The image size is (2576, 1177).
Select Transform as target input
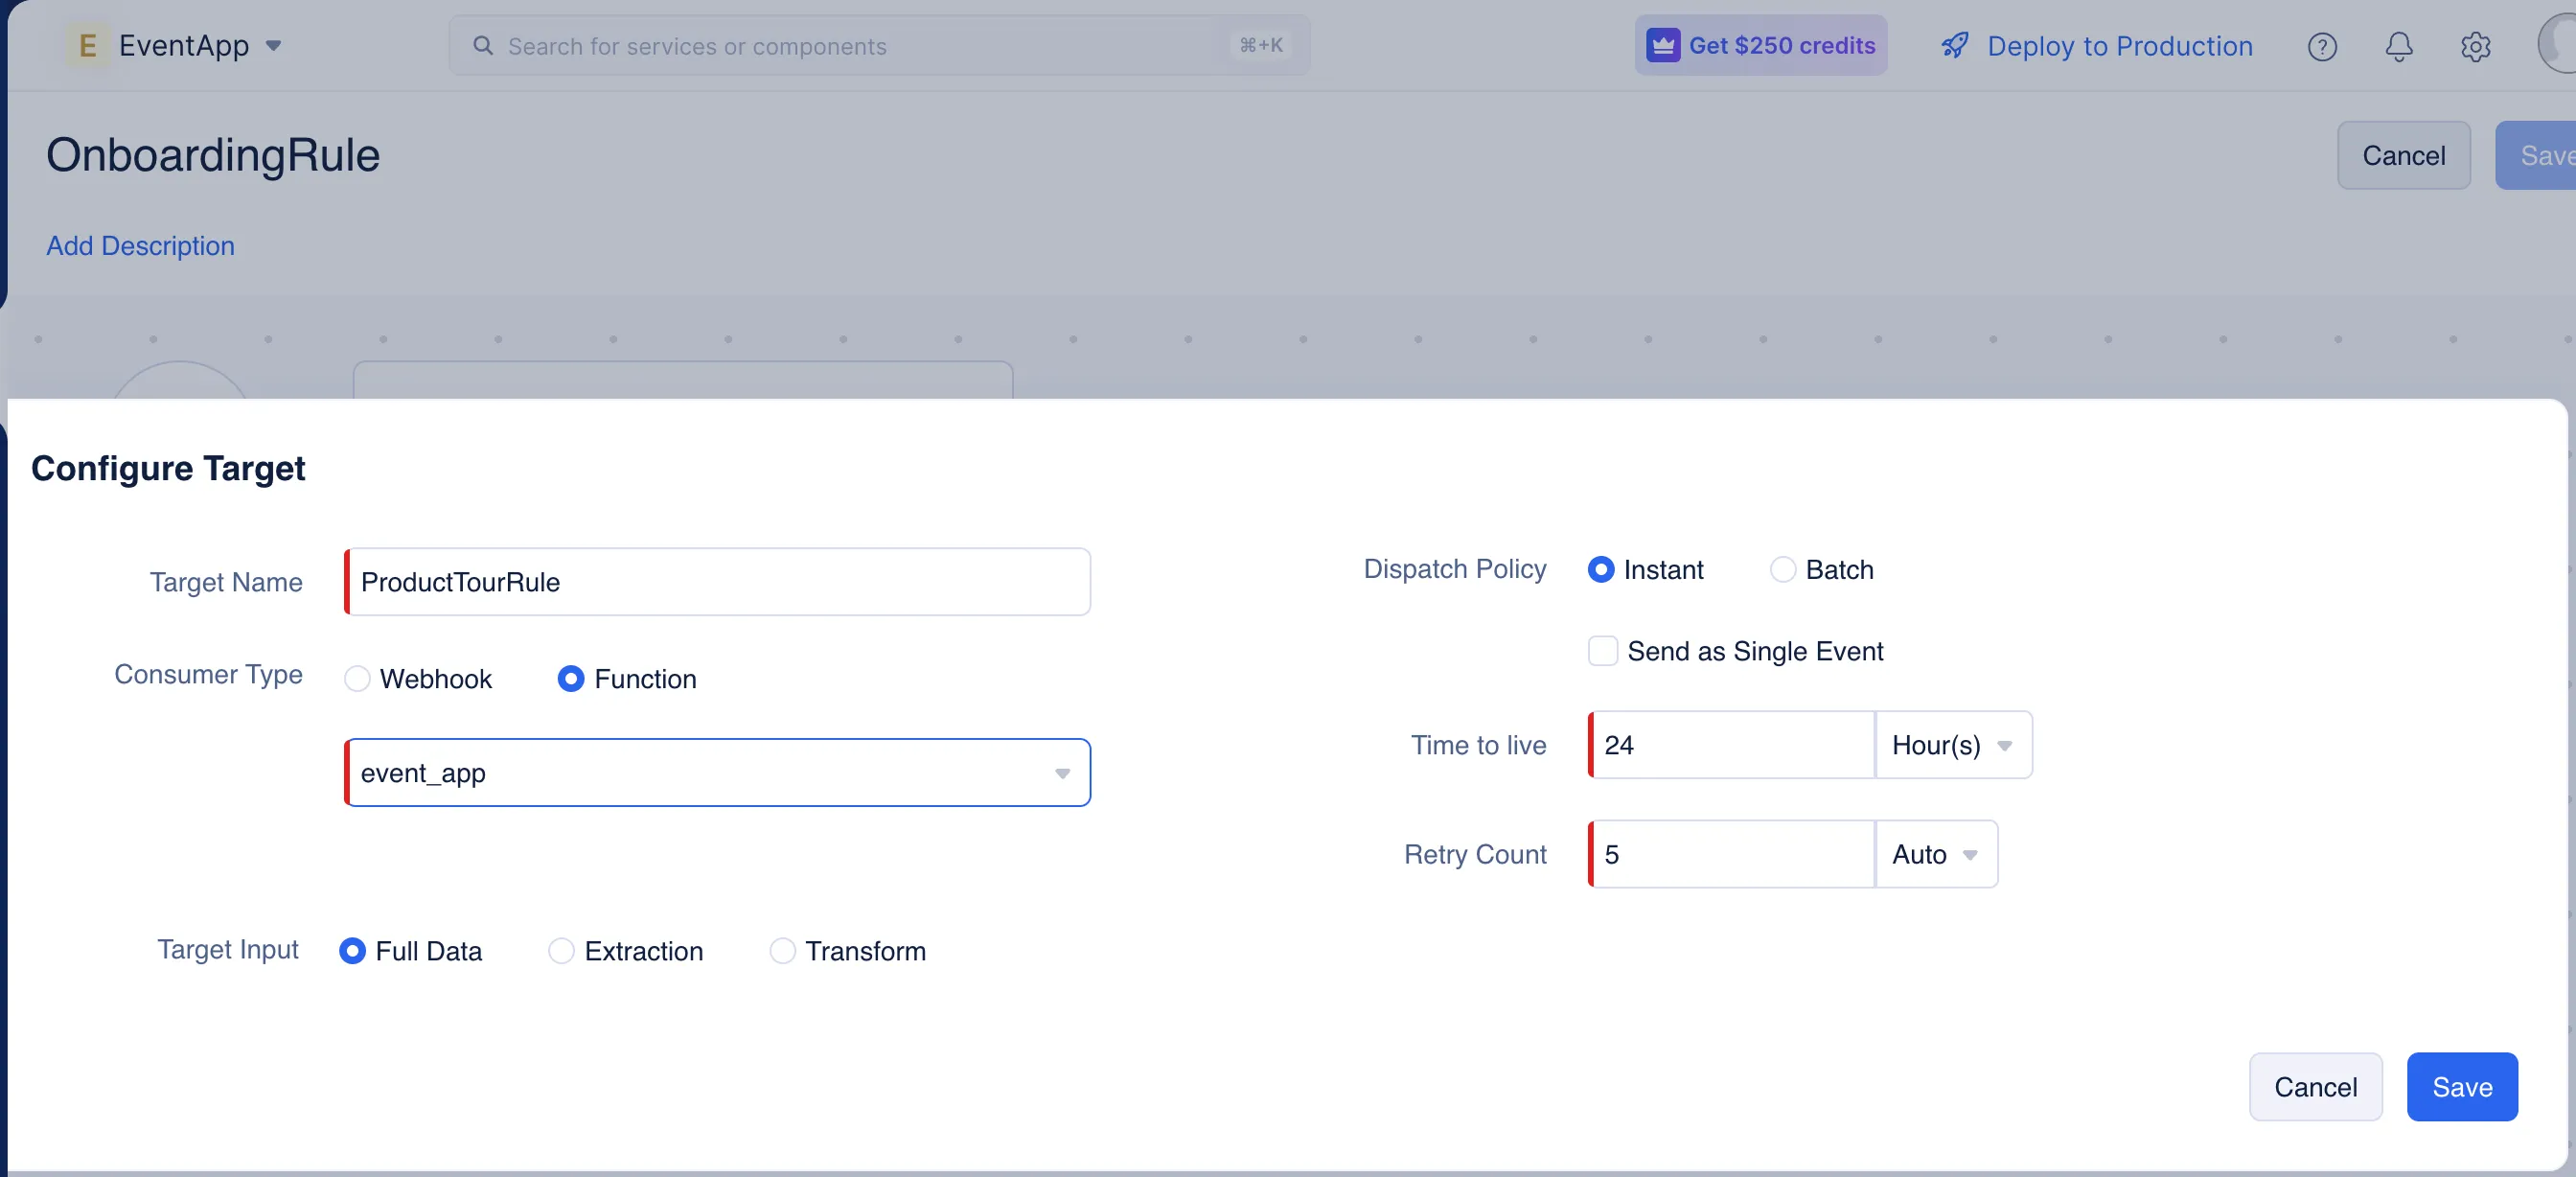(782, 951)
